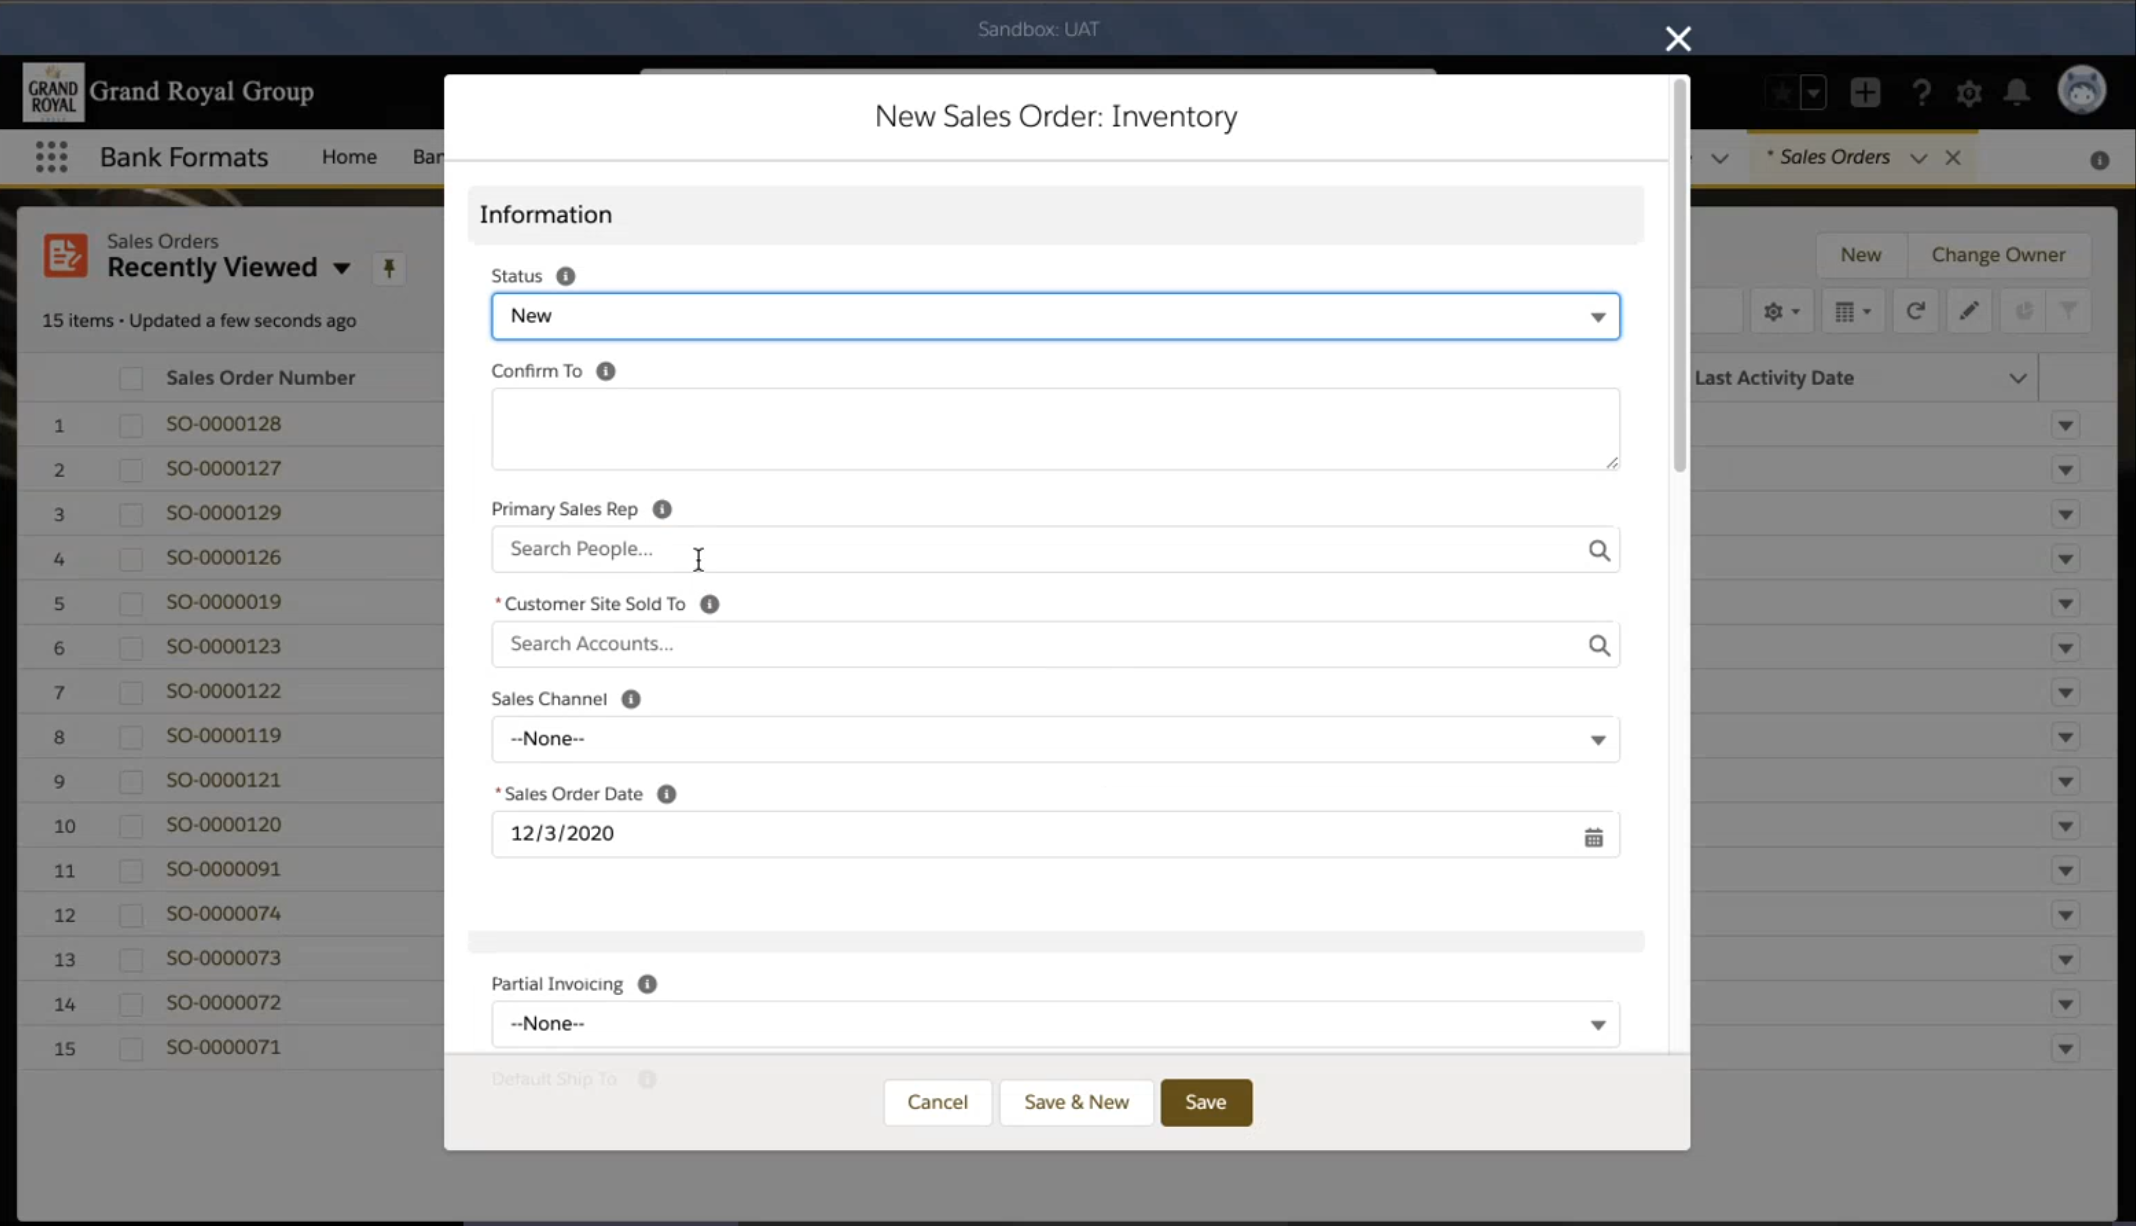Click the search icon in Customer Site Sold To

click(x=1598, y=645)
